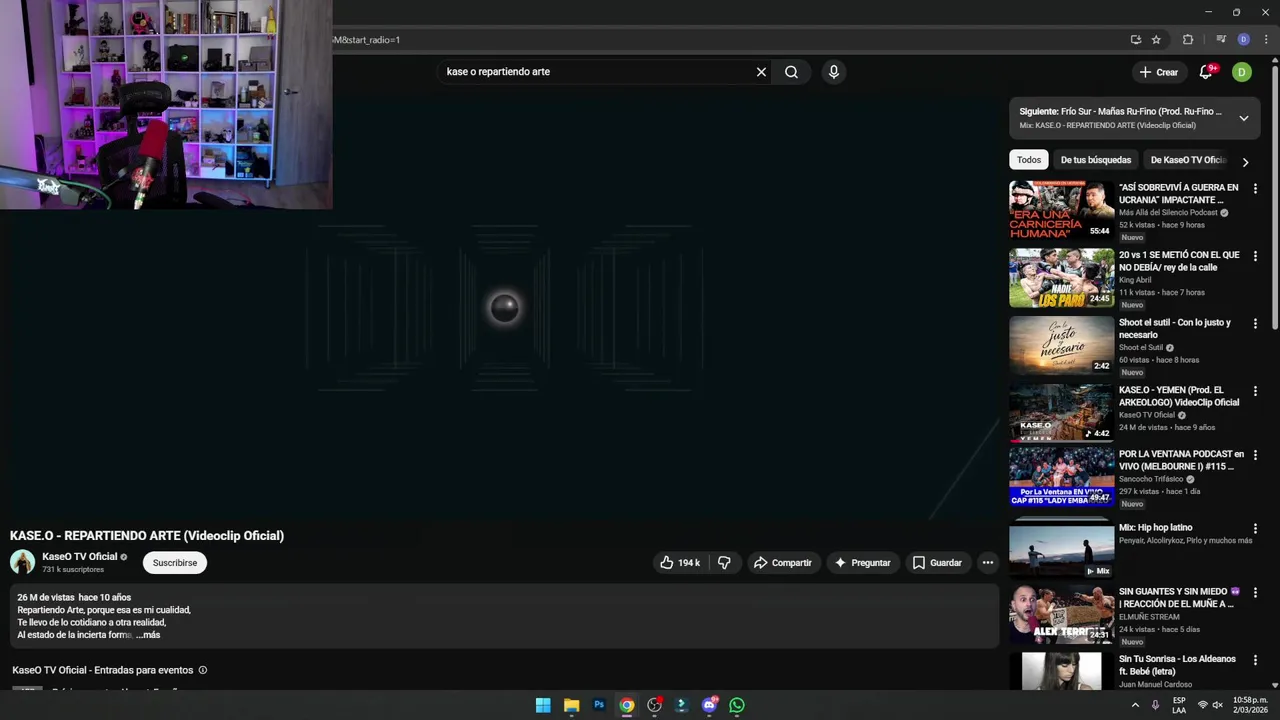
Task: Show more filter chips with right arrow
Action: 1245,161
